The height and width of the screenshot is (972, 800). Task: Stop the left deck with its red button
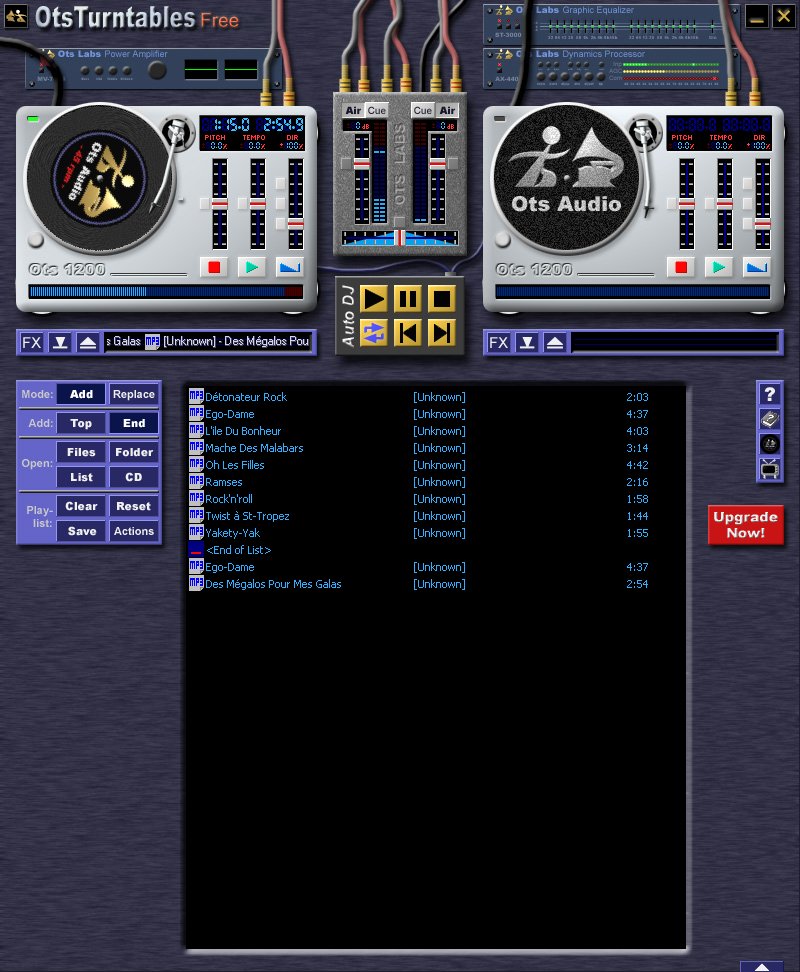click(x=214, y=267)
